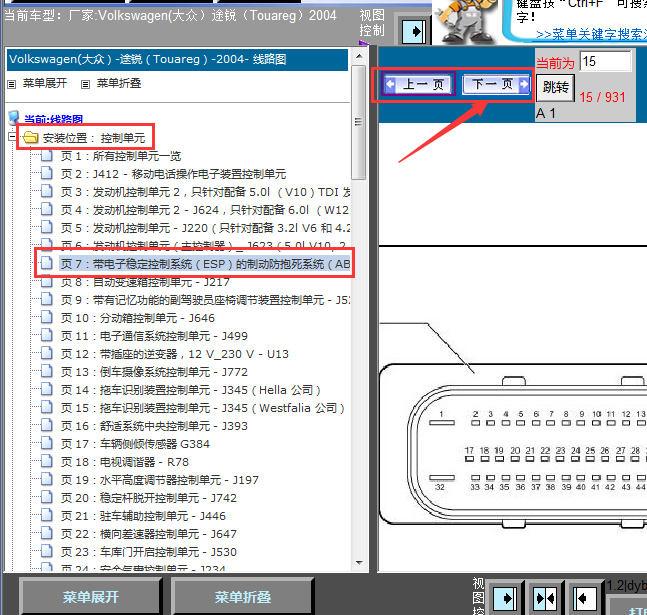
Task: Click page icon of 页 23 车库门开启控制单元
Action: point(47,551)
